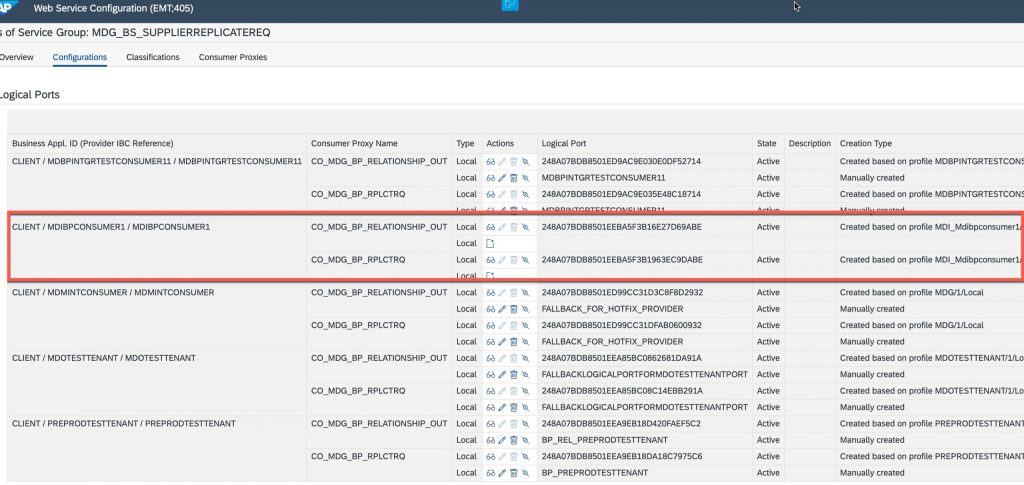Display logical port 248A07BDB8501EEA9EB18DA18C7975C6
This screenshot has height=485, width=1024.
coord(490,456)
